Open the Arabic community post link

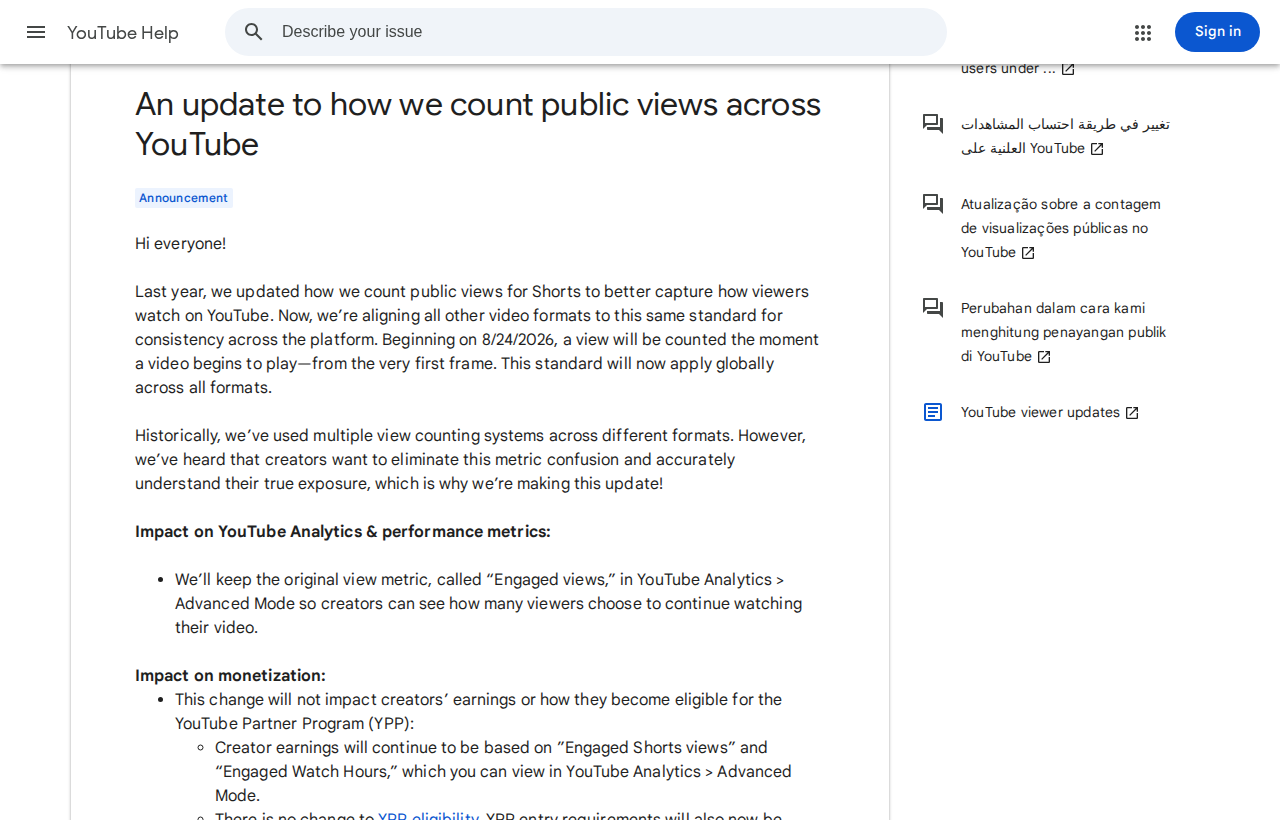[x=1065, y=136]
